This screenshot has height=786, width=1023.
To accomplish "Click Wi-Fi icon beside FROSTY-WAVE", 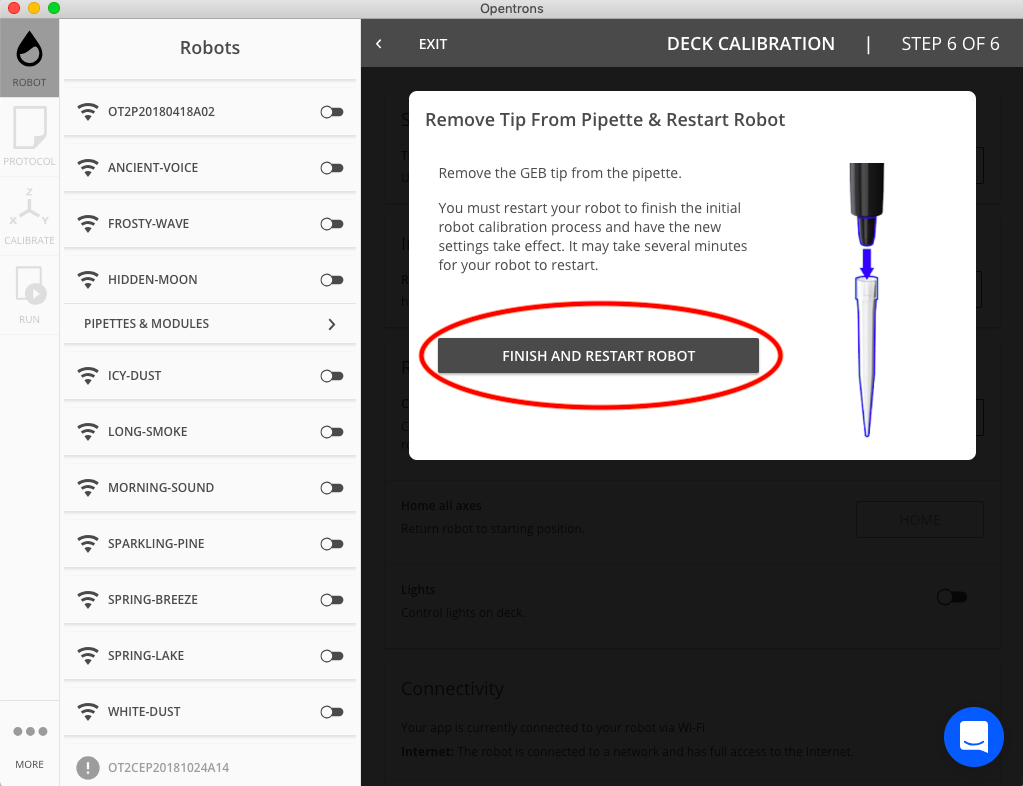I will coord(88,224).
